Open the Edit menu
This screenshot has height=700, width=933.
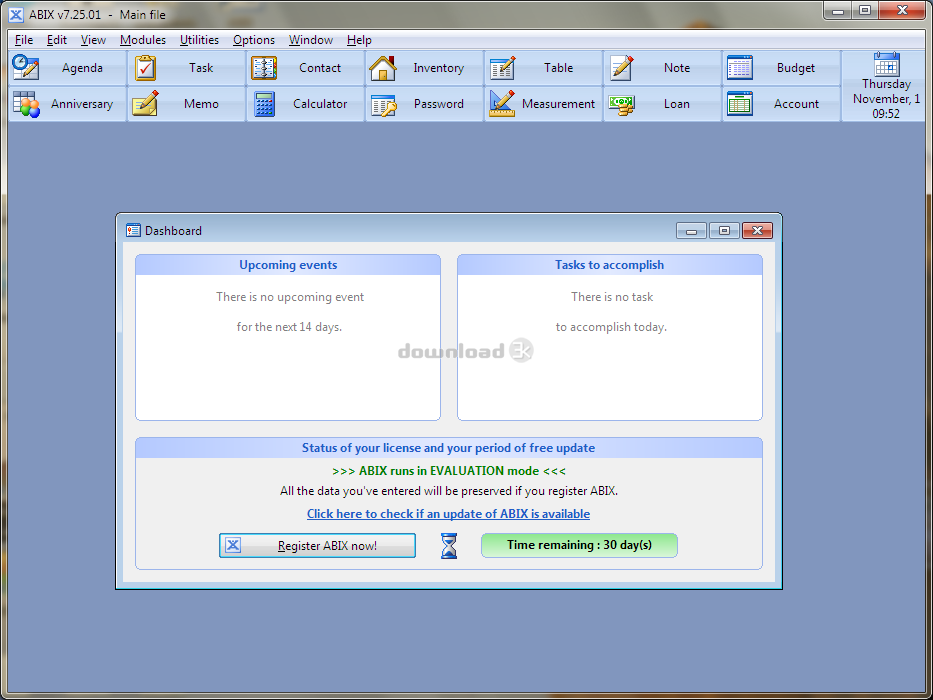(x=57, y=40)
